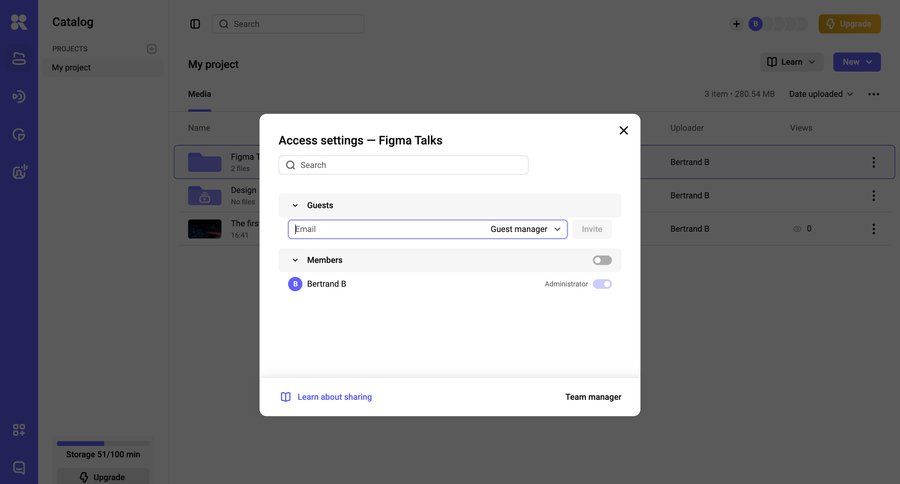Toggle the sidebar panel icon
Screen dimensions: 900x484
click(x=195, y=24)
